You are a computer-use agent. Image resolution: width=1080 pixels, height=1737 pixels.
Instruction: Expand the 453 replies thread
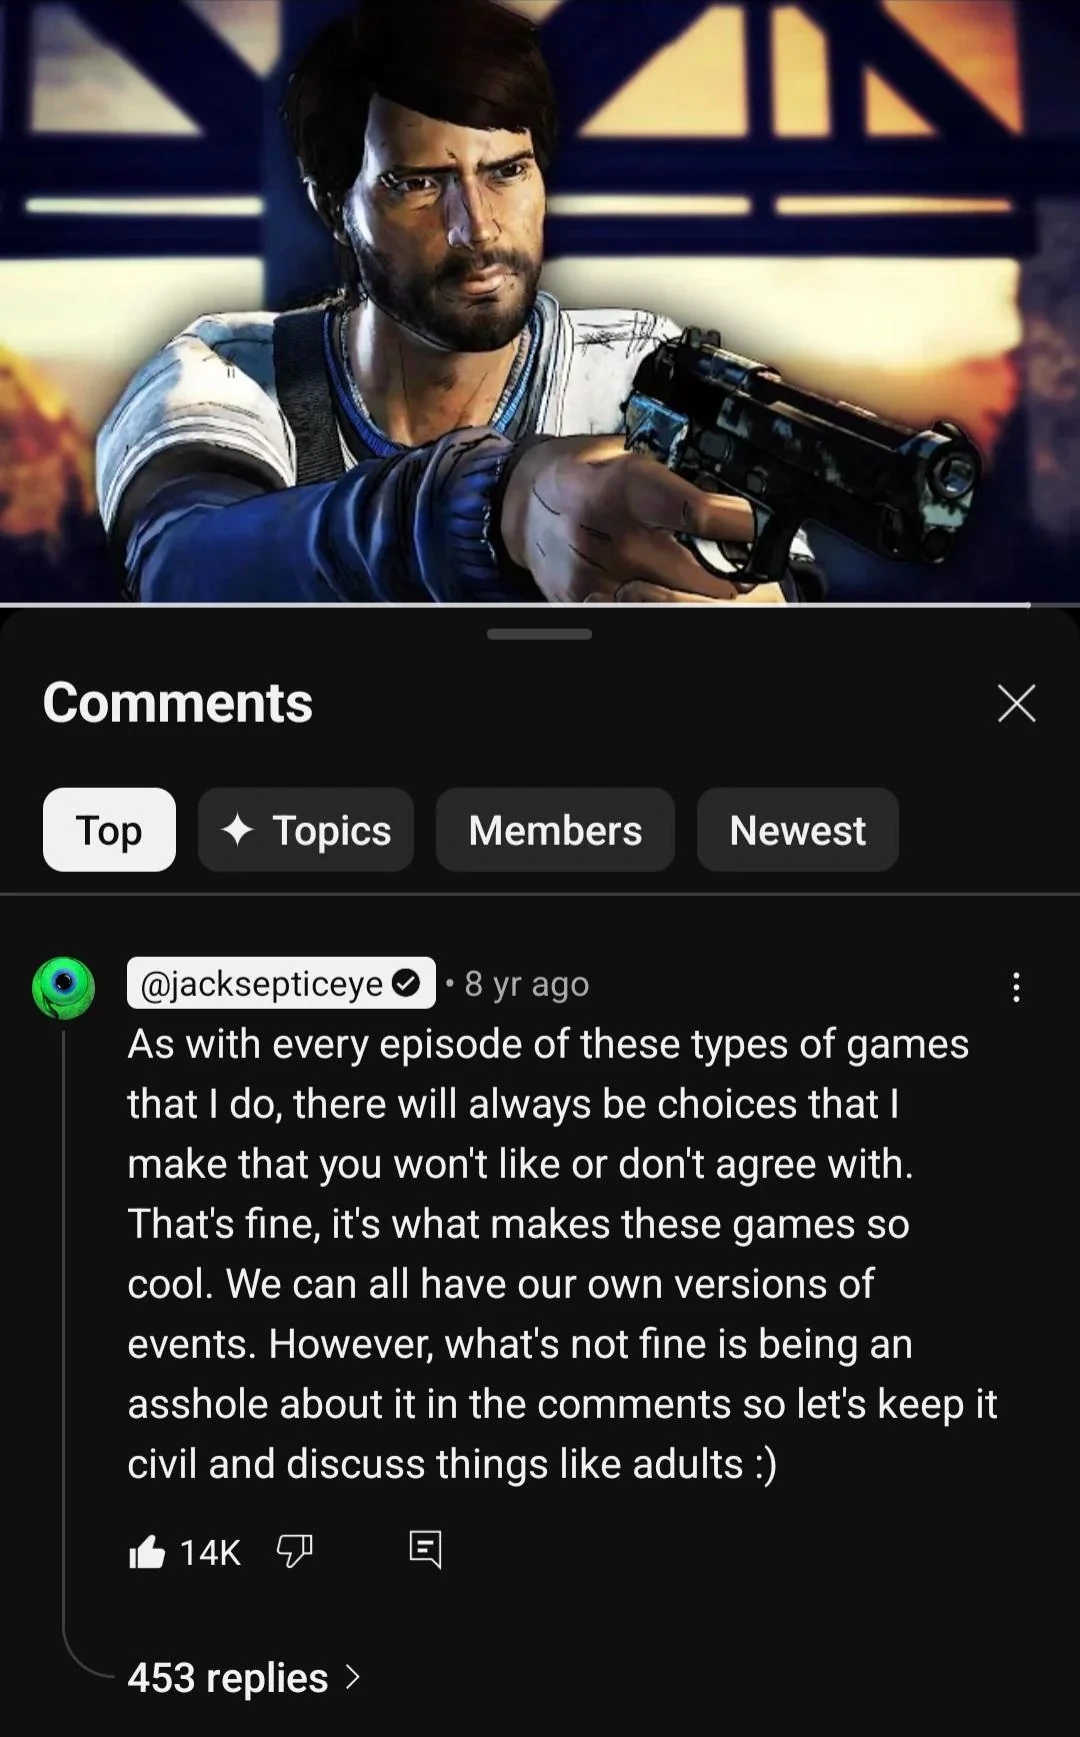click(228, 1677)
